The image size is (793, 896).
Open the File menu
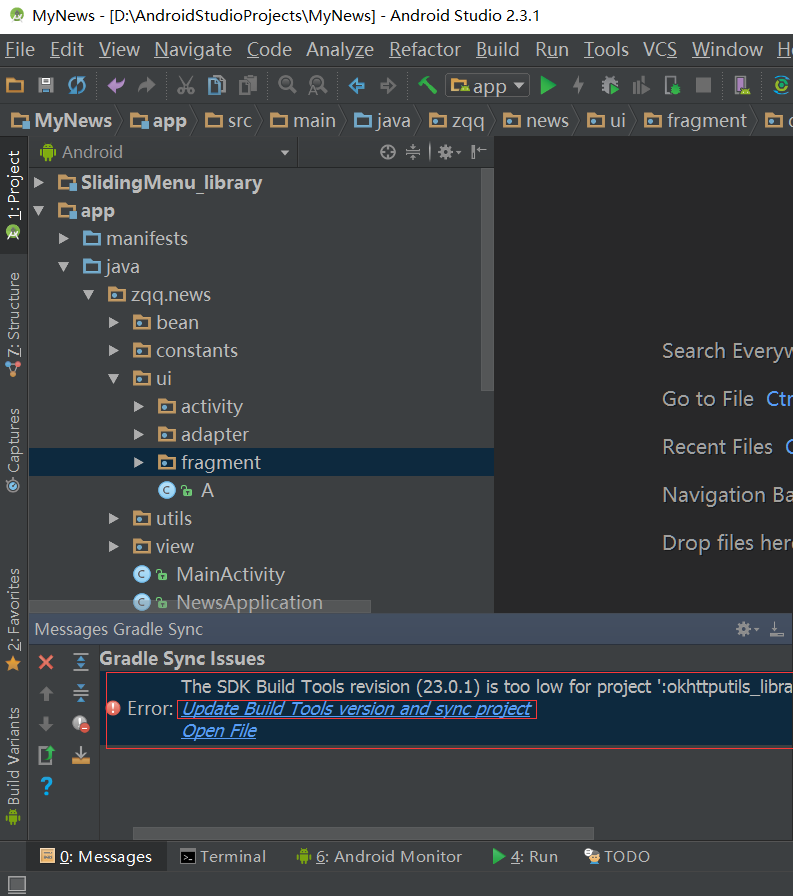point(20,50)
